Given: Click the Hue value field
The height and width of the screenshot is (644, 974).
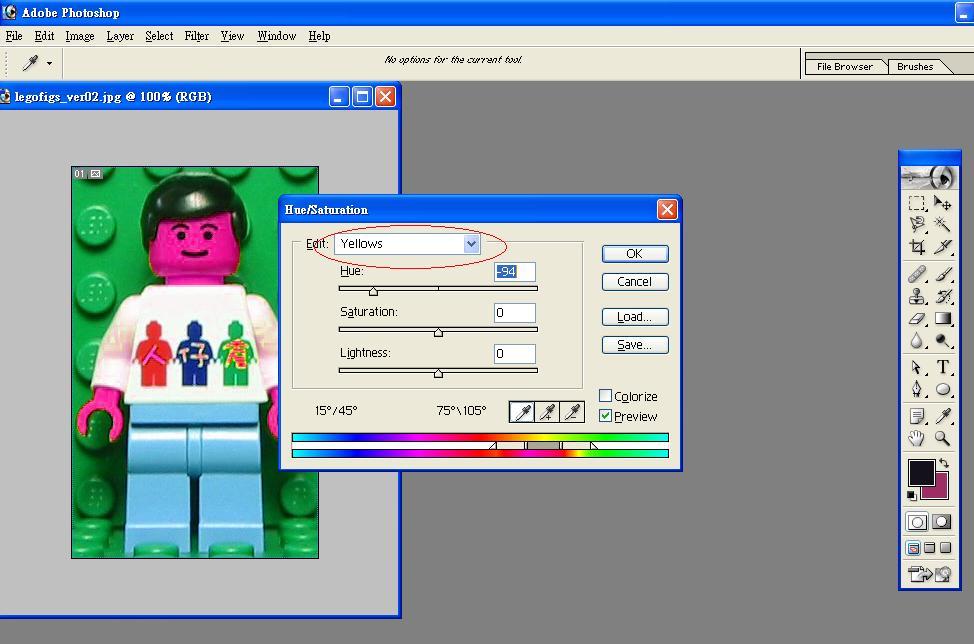Looking at the screenshot, I should point(514,271).
